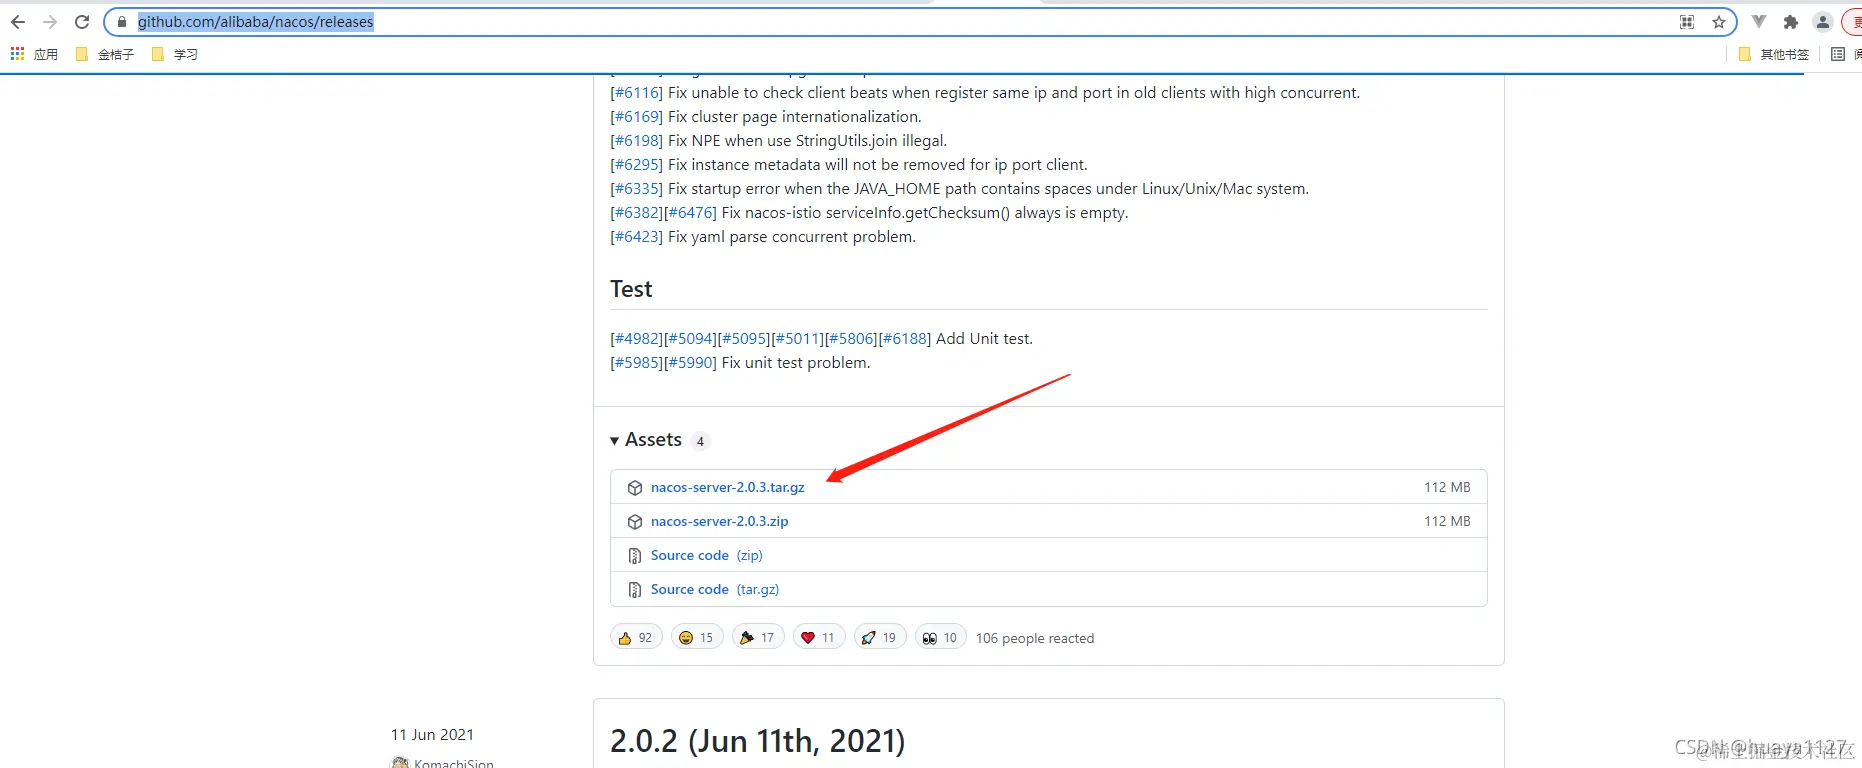Click the 112 MB size of tar.gz asset

[1447, 487]
